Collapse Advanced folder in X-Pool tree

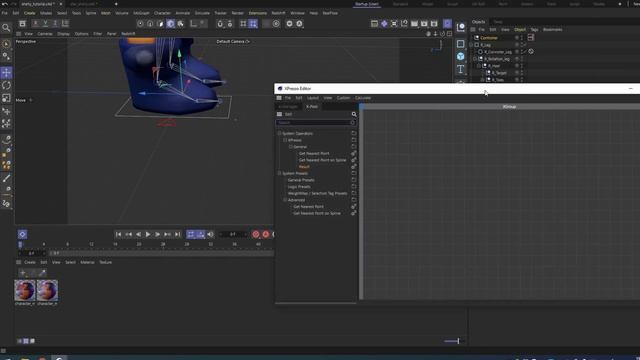(285, 200)
